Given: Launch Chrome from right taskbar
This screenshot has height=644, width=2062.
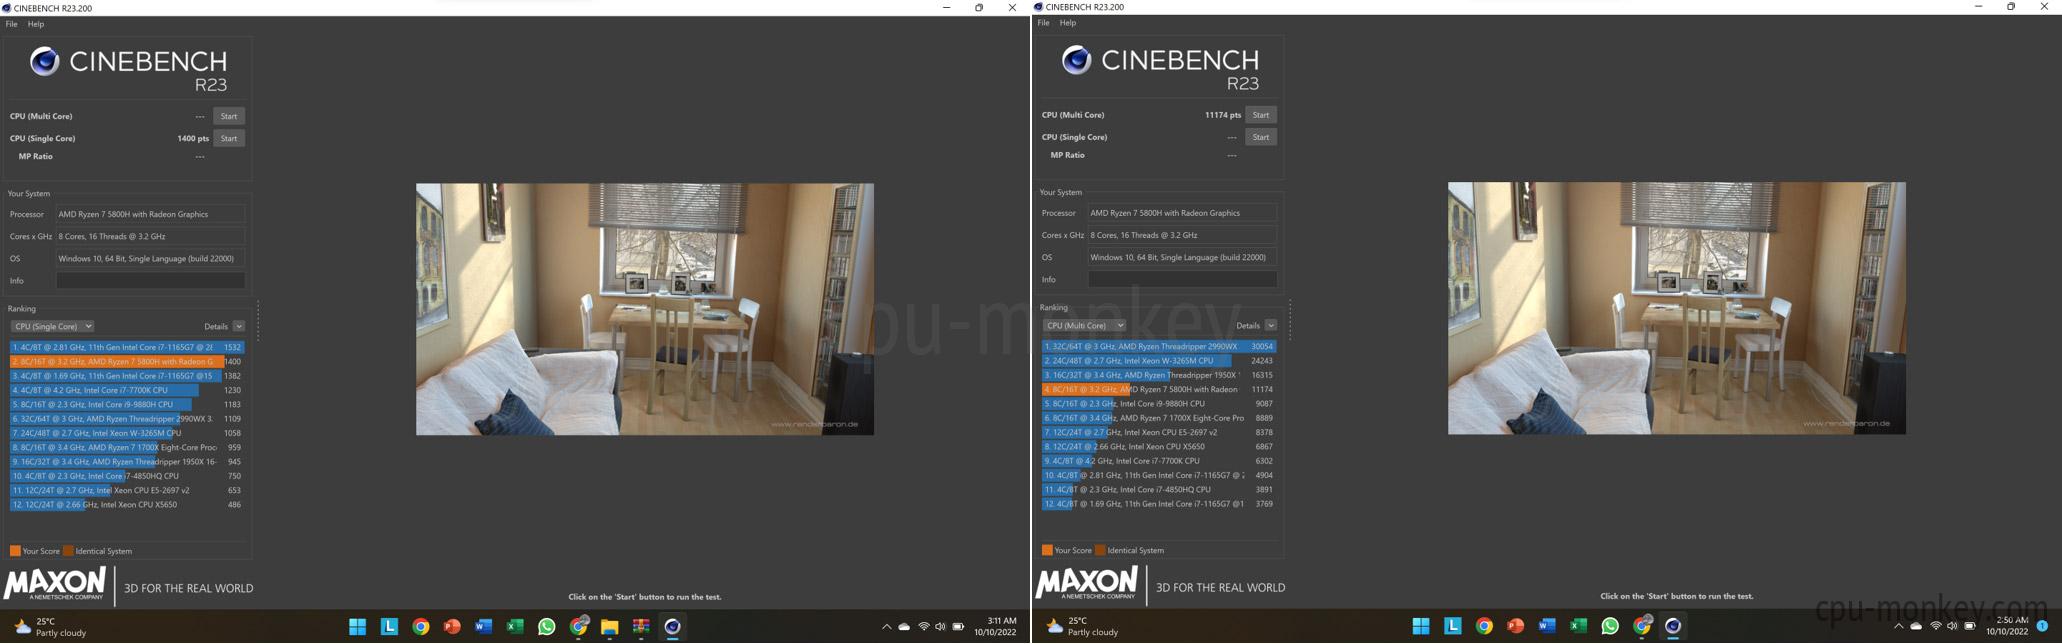Looking at the screenshot, I should pos(1484,626).
